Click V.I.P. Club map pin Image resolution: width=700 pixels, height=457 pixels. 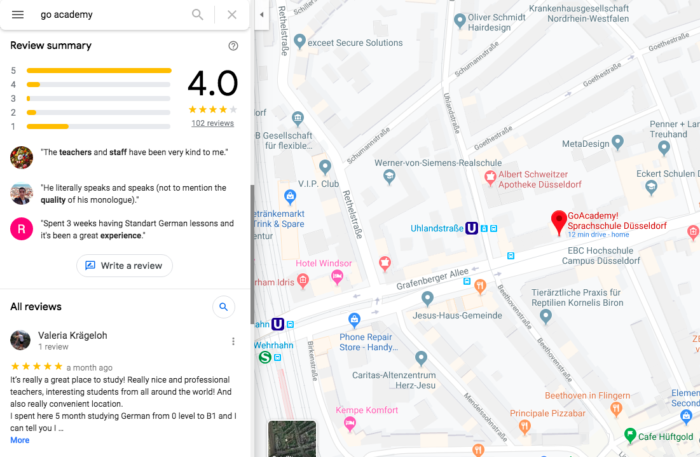point(325,167)
